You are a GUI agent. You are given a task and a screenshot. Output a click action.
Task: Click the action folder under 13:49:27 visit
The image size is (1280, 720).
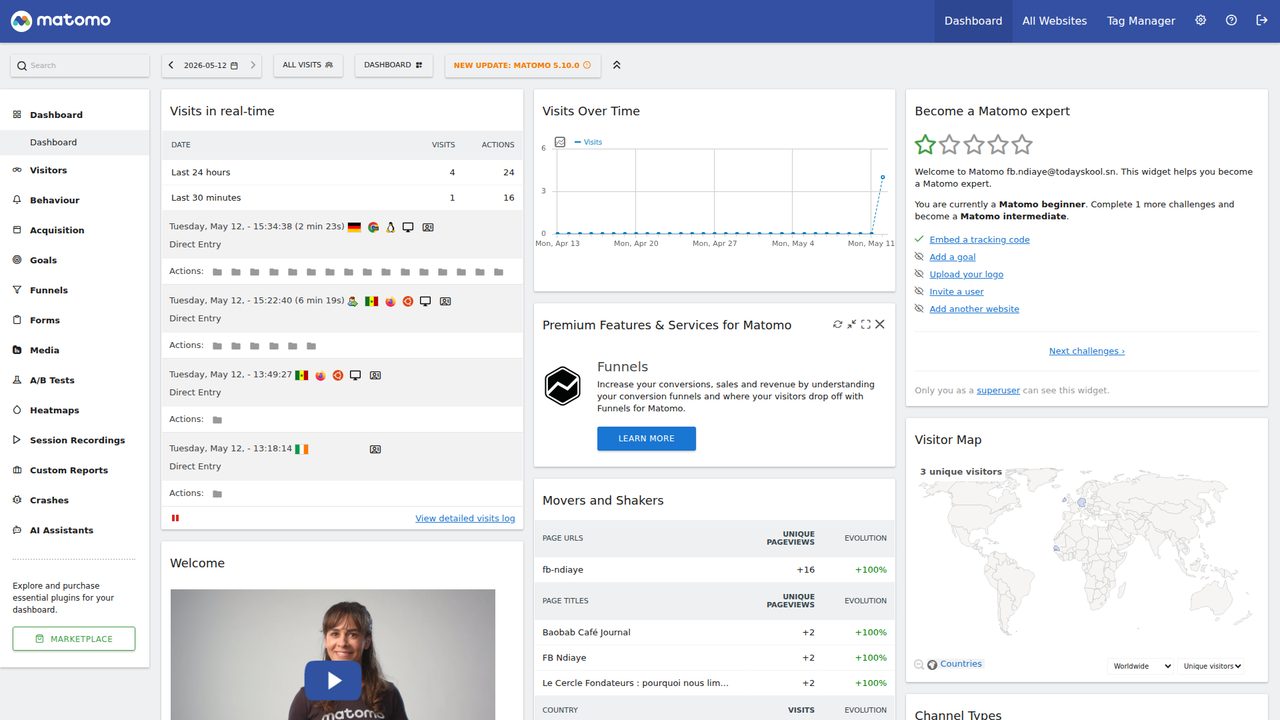click(x=217, y=420)
